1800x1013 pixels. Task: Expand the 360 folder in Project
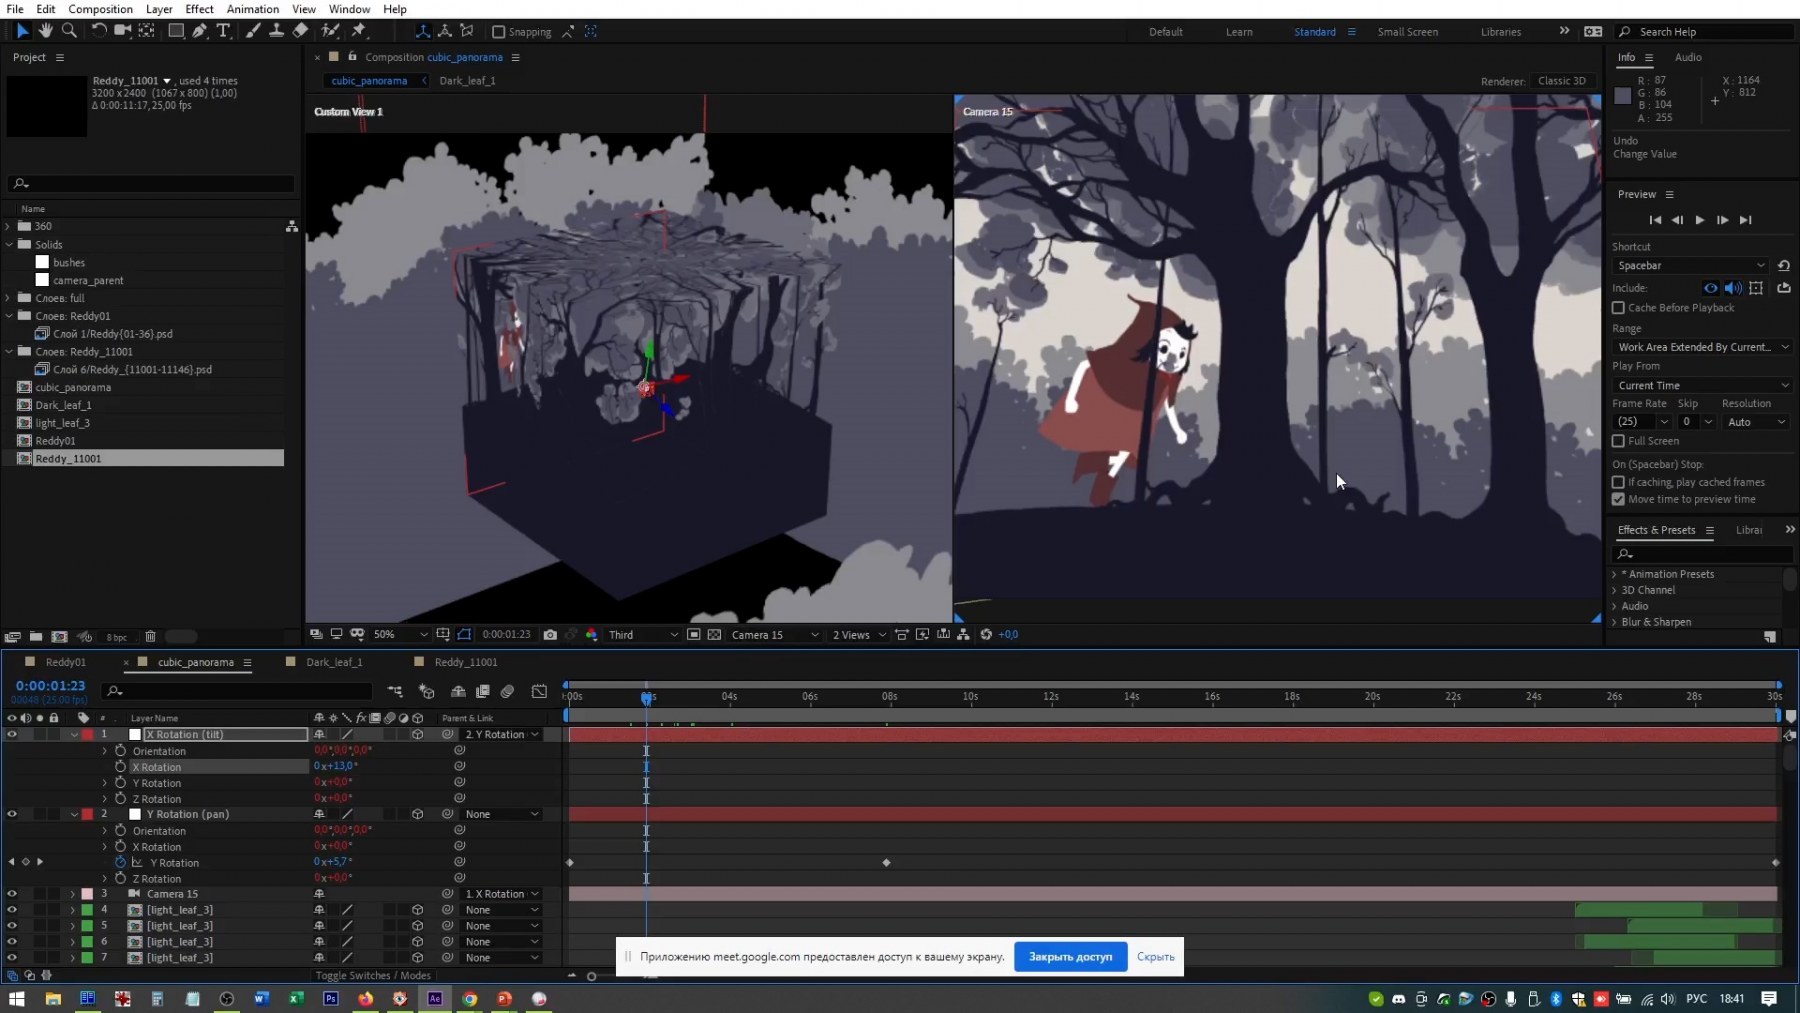[x=8, y=226]
